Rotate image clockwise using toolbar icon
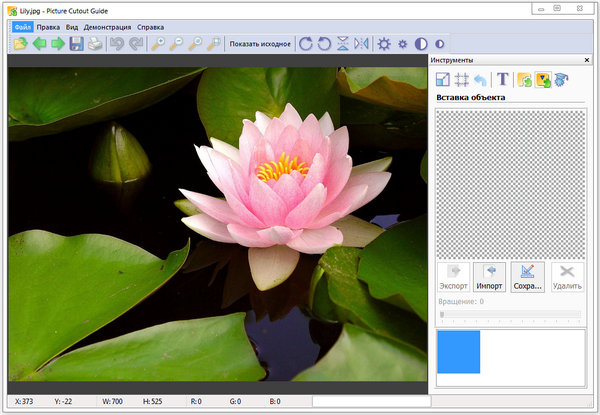 coord(306,44)
